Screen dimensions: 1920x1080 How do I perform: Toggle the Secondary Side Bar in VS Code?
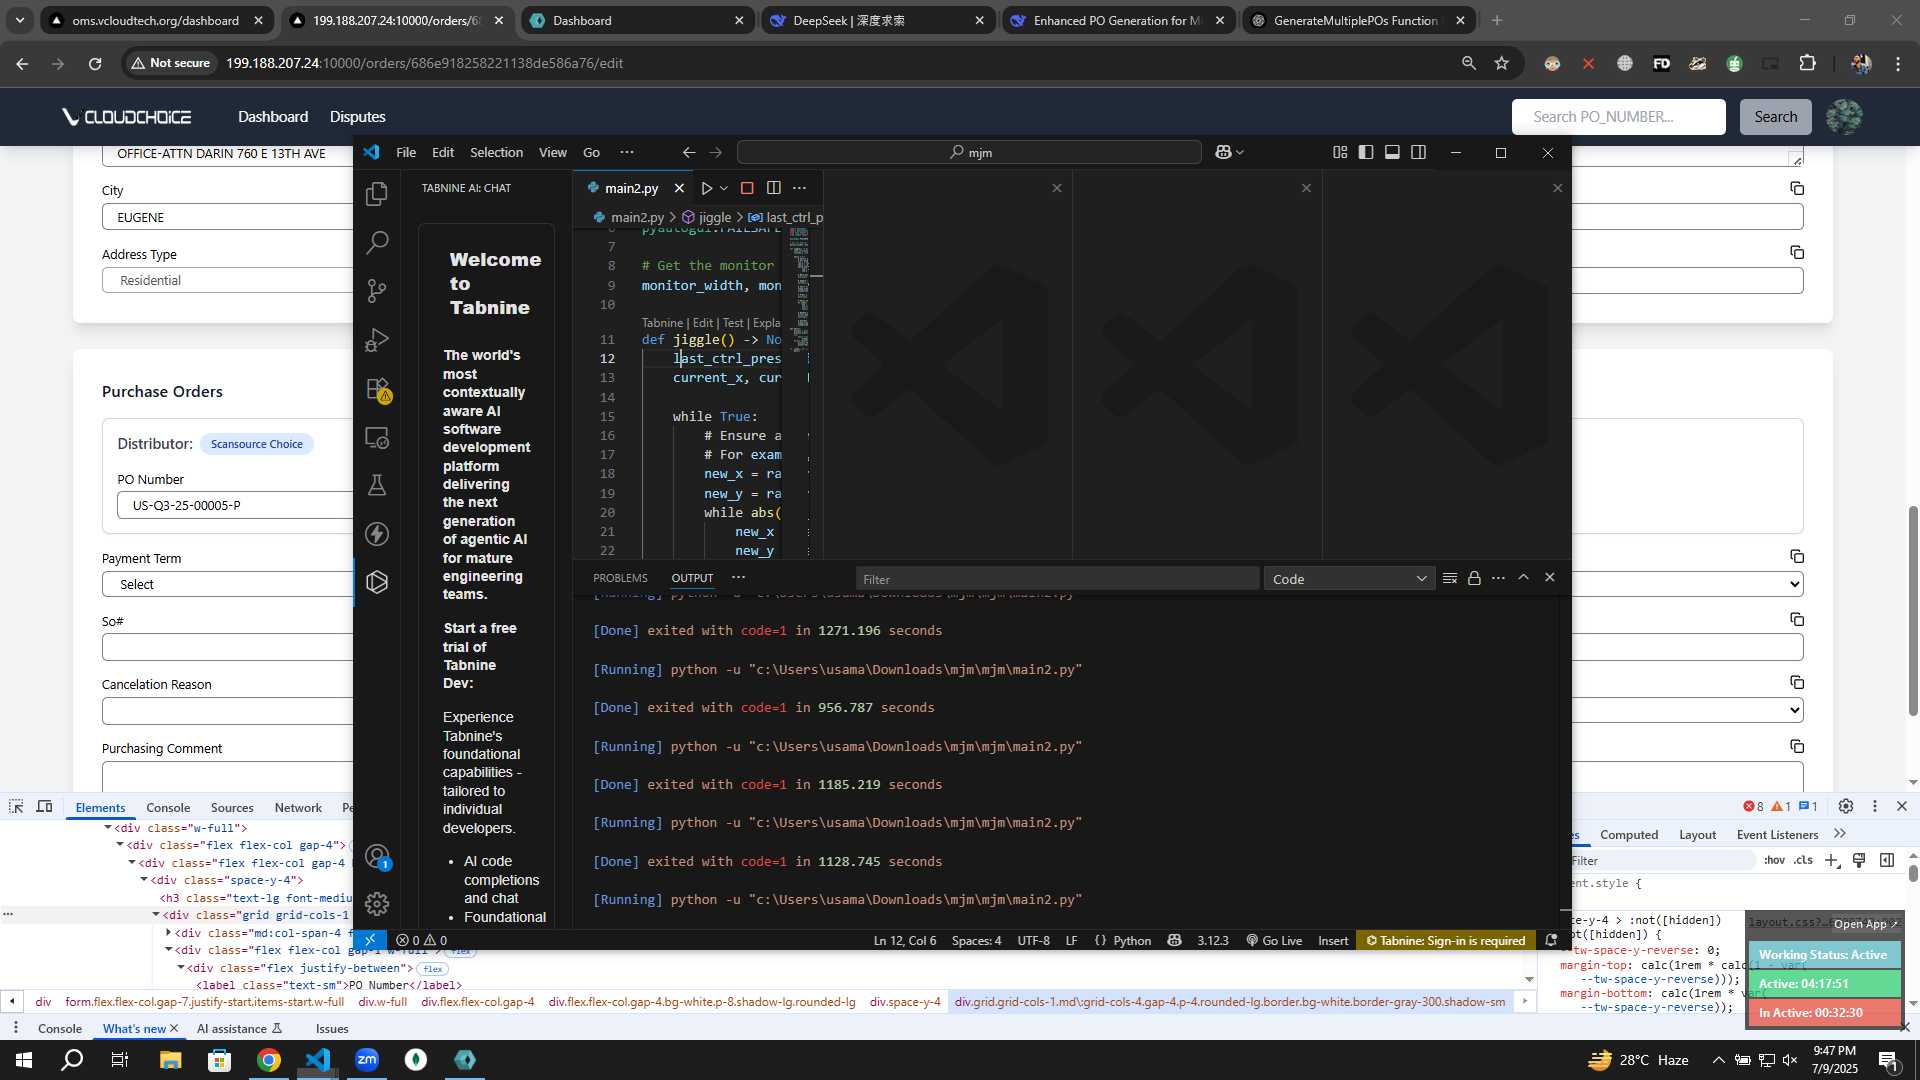point(1418,152)
